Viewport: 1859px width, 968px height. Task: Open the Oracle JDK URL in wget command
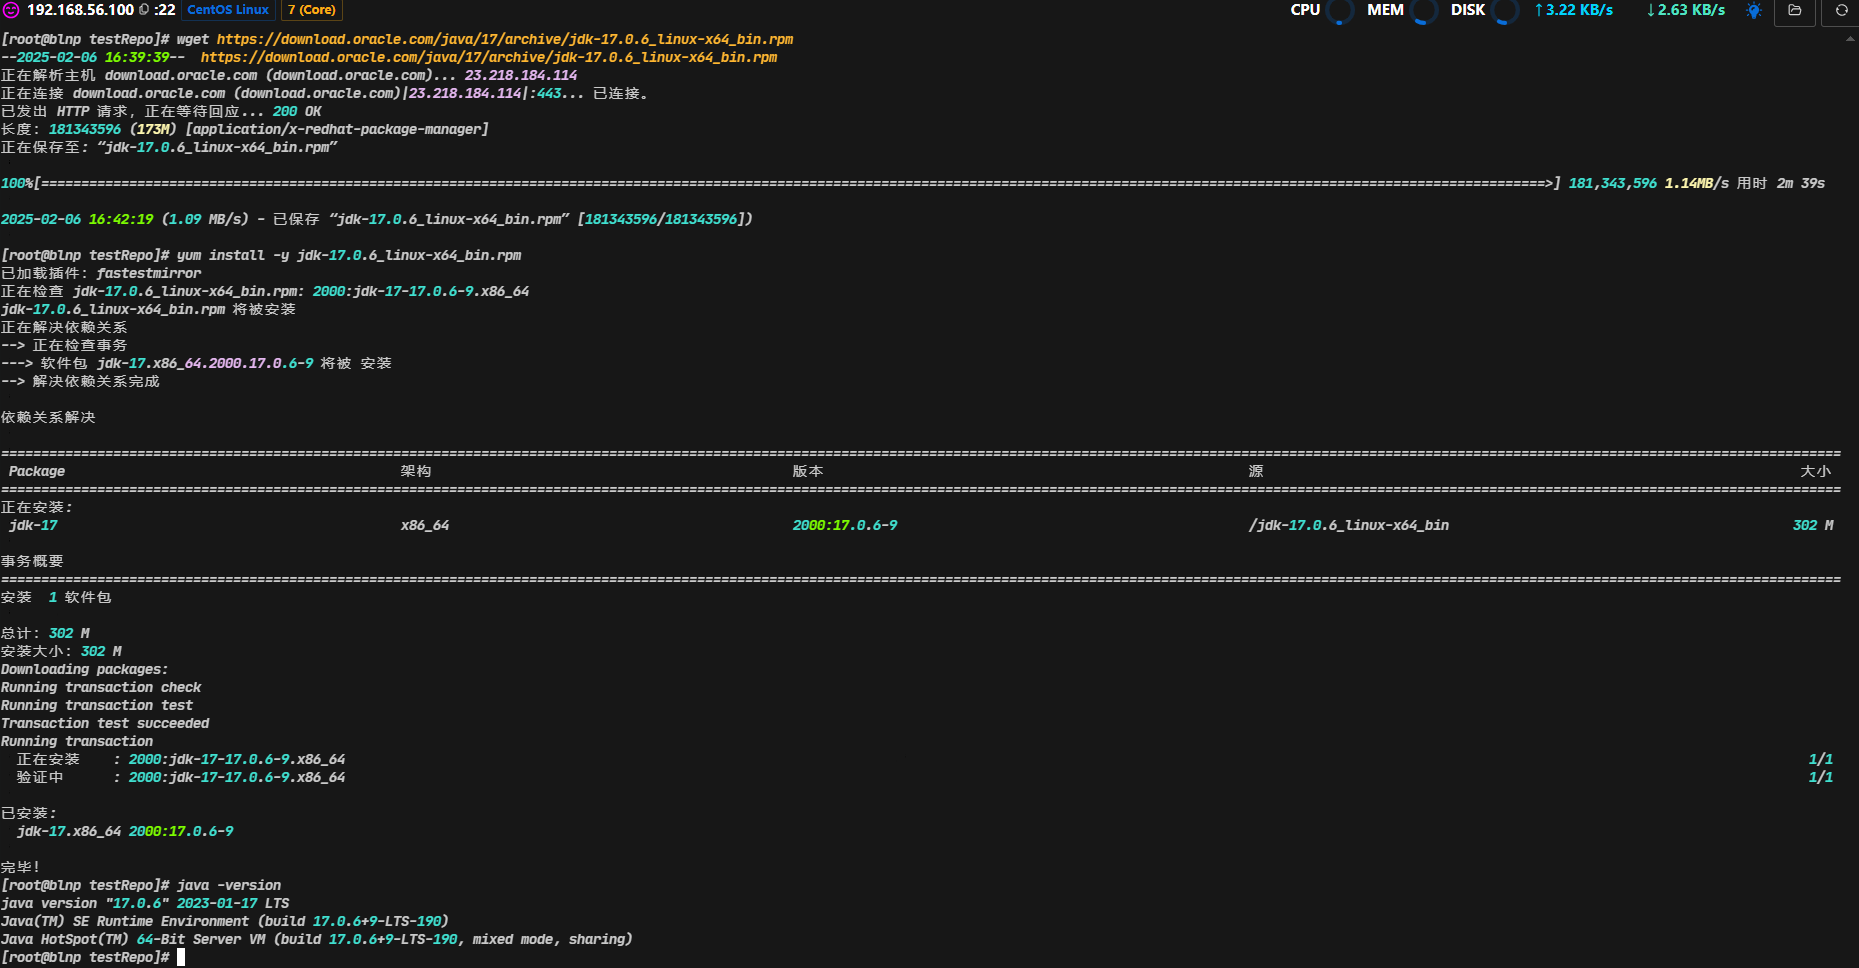pos(505,39)
